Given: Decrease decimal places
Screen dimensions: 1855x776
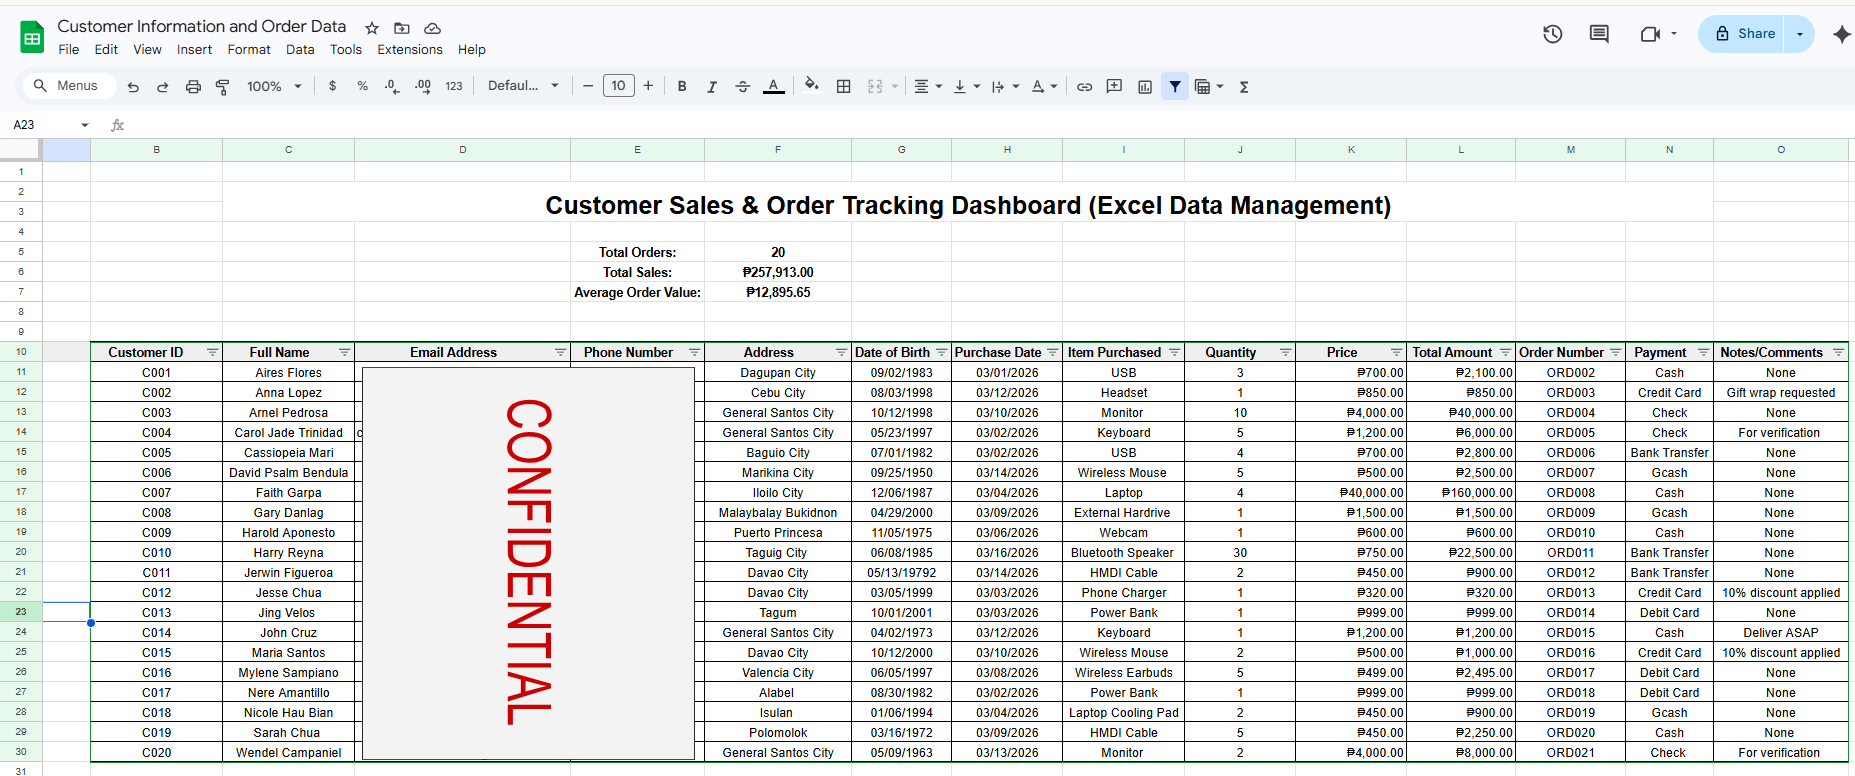Looking at the screenshot, I should 392,86.
